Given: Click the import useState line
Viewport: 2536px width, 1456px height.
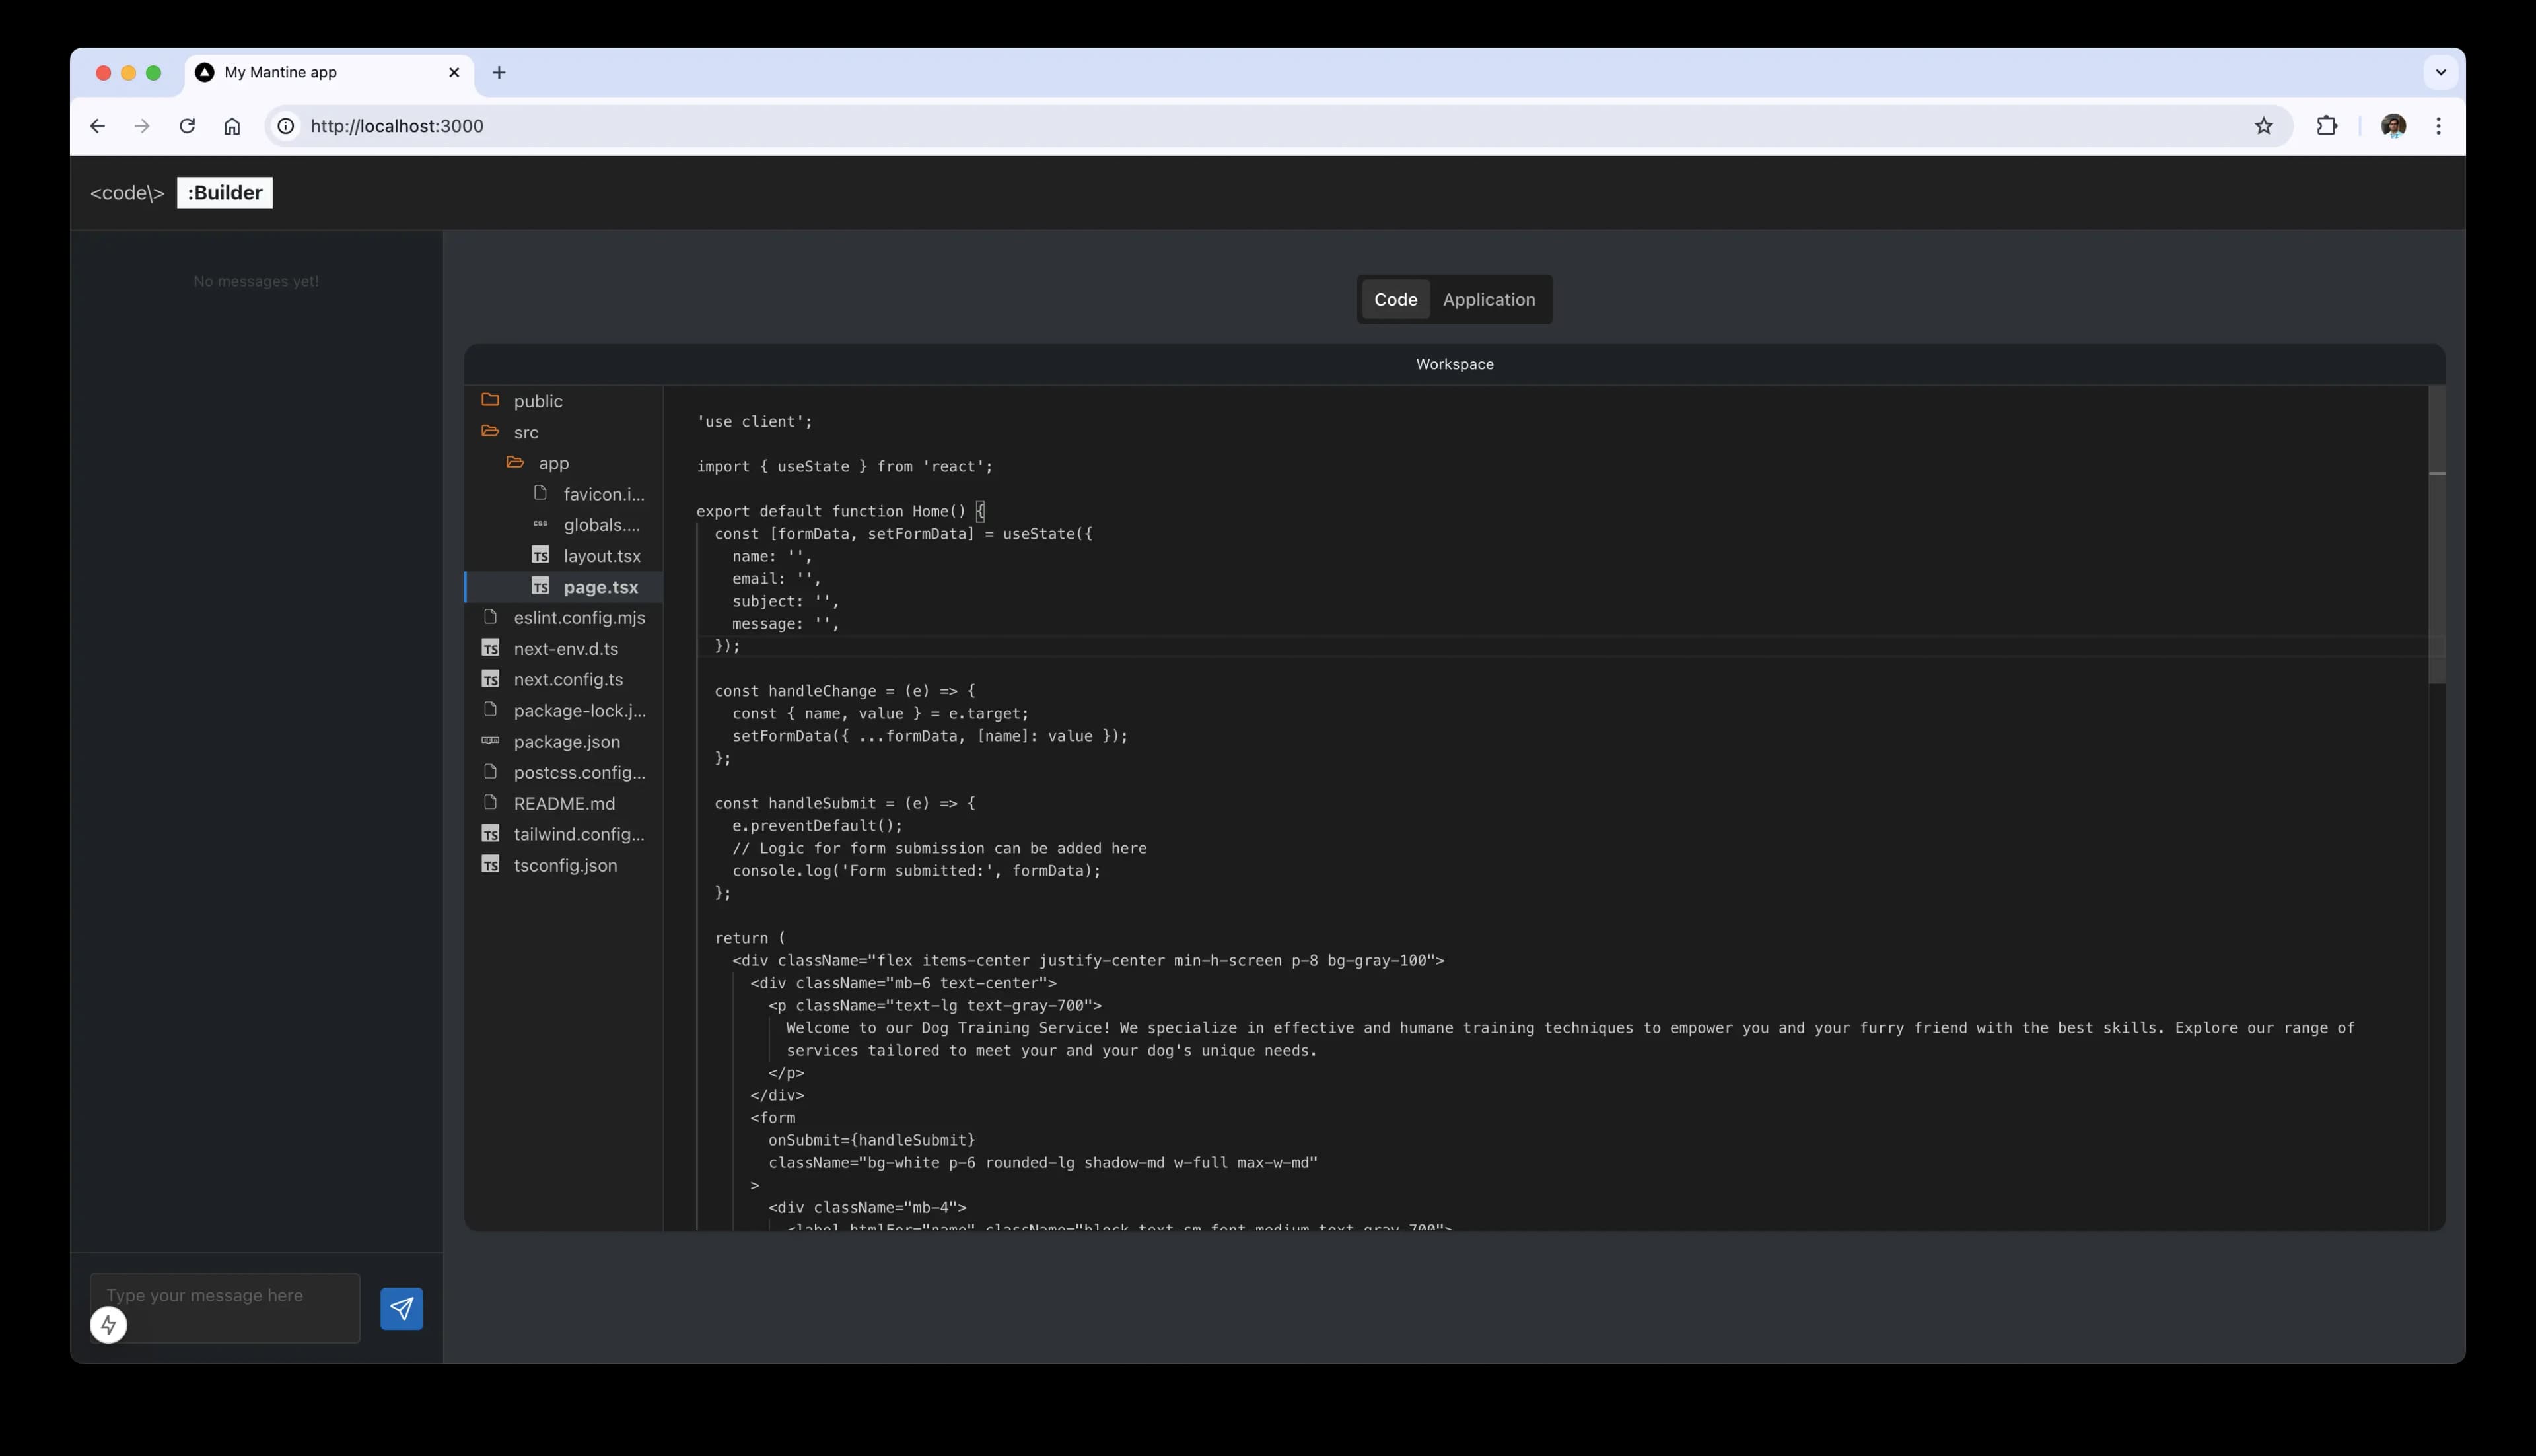Looking at the screenshot, I should [845, 467].
